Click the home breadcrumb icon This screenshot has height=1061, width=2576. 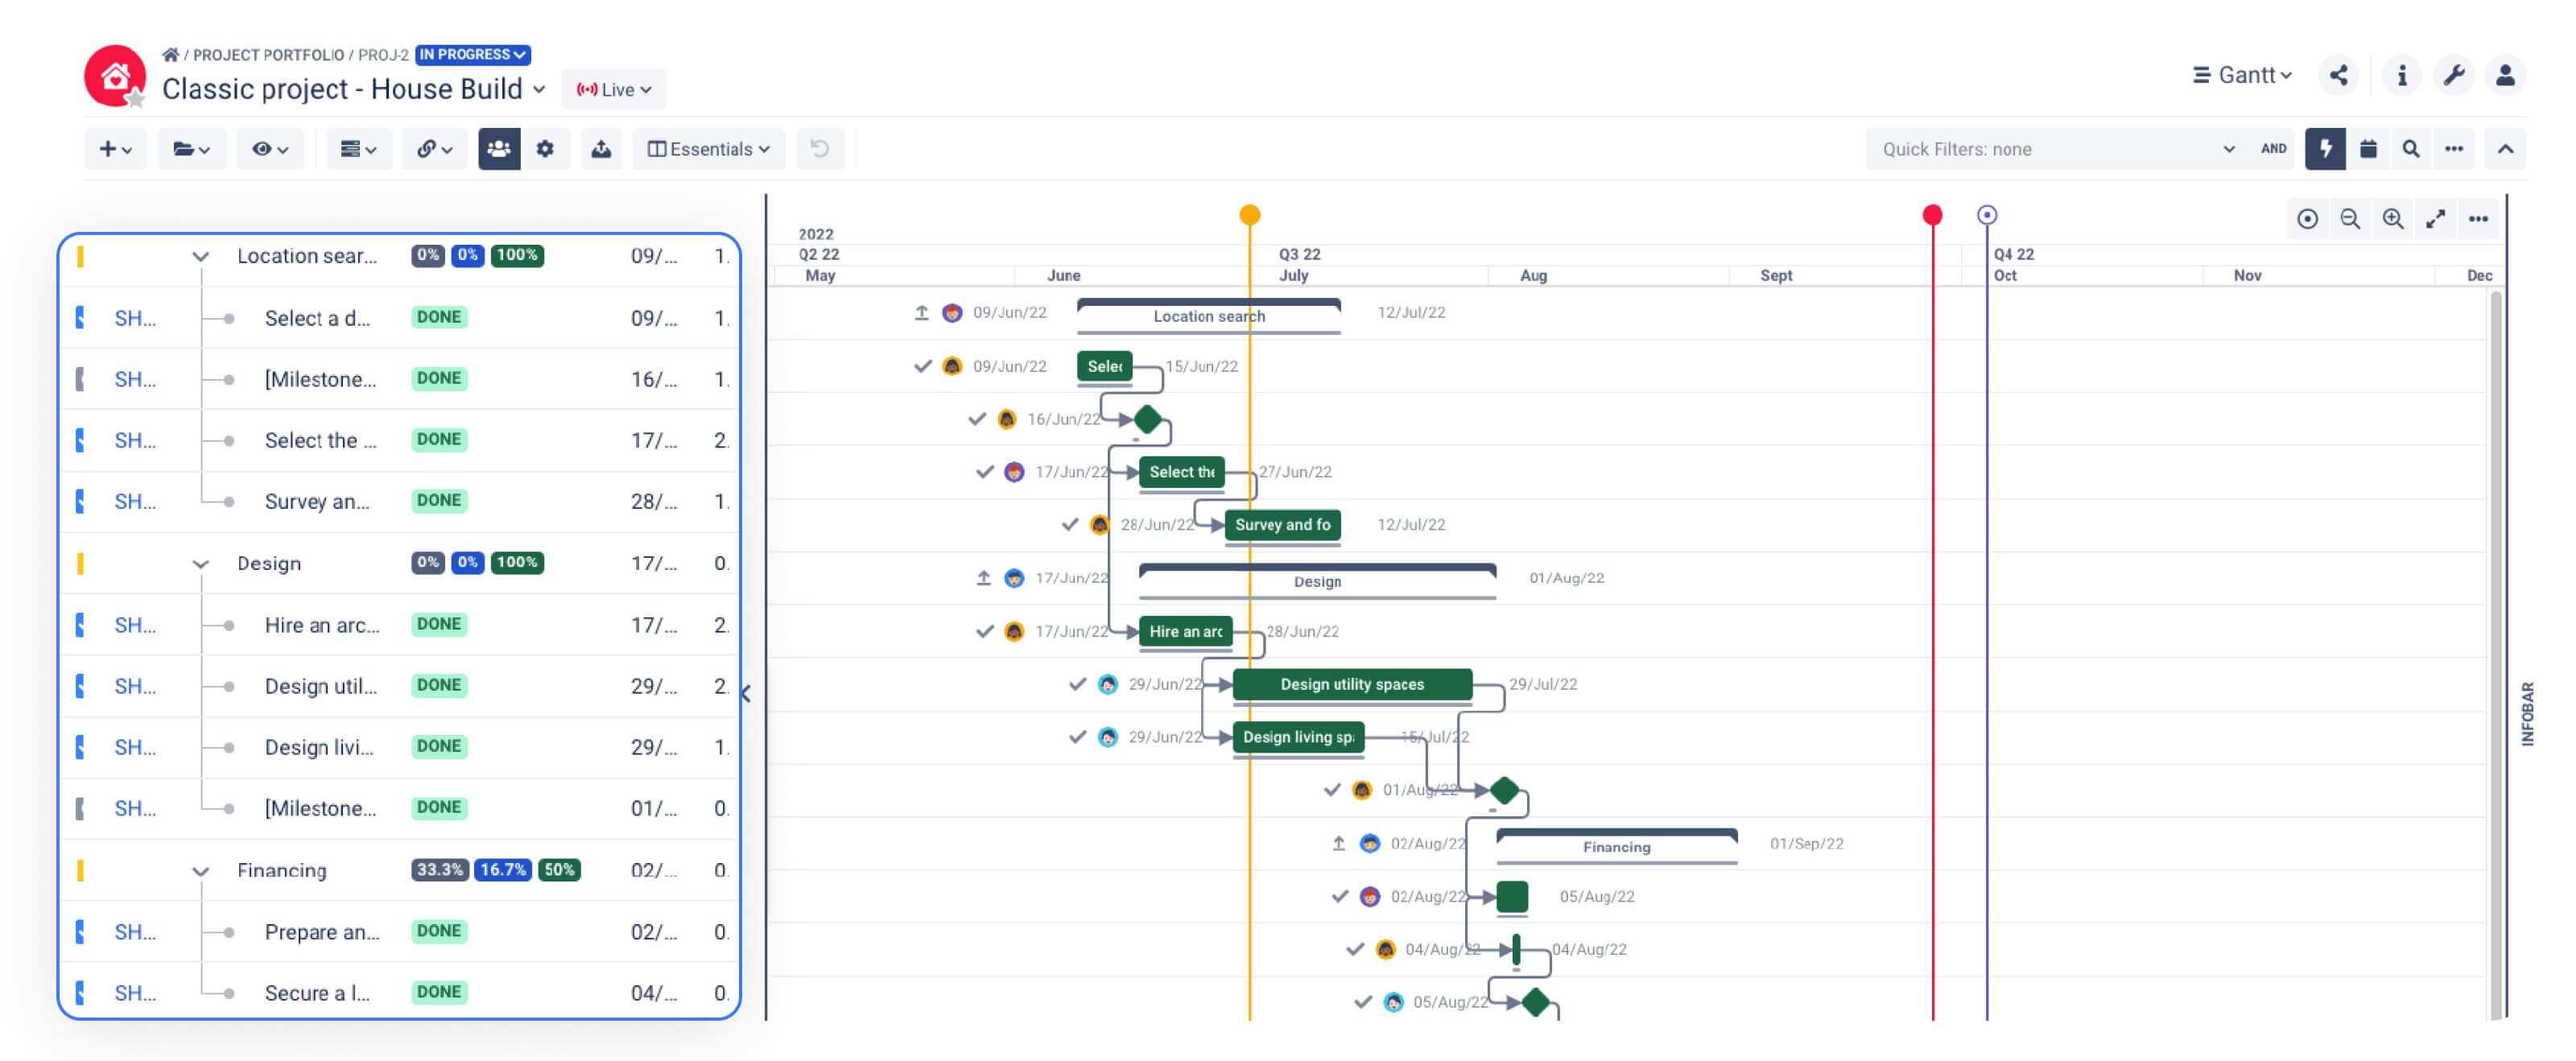click(171, 54)
